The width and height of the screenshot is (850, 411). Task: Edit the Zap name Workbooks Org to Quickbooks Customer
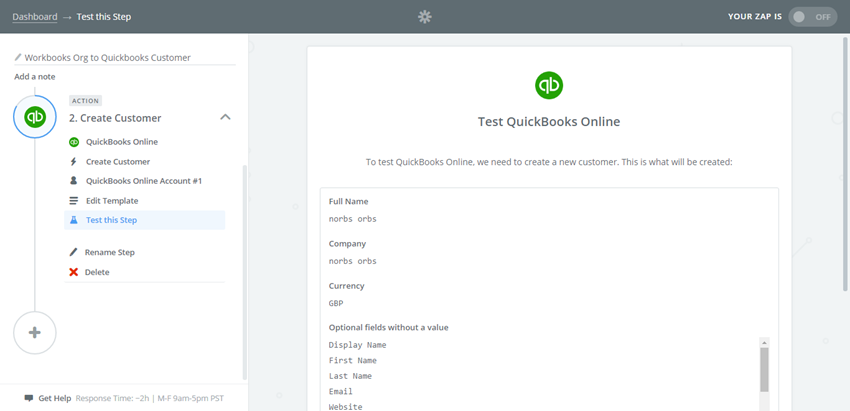click(108, 57)
